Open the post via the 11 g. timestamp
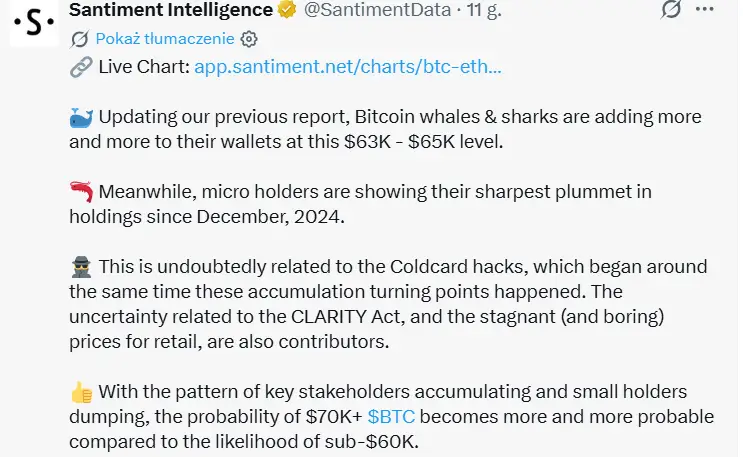The height and width of the screenshot is (457, 743). click(x=484, y=9)
